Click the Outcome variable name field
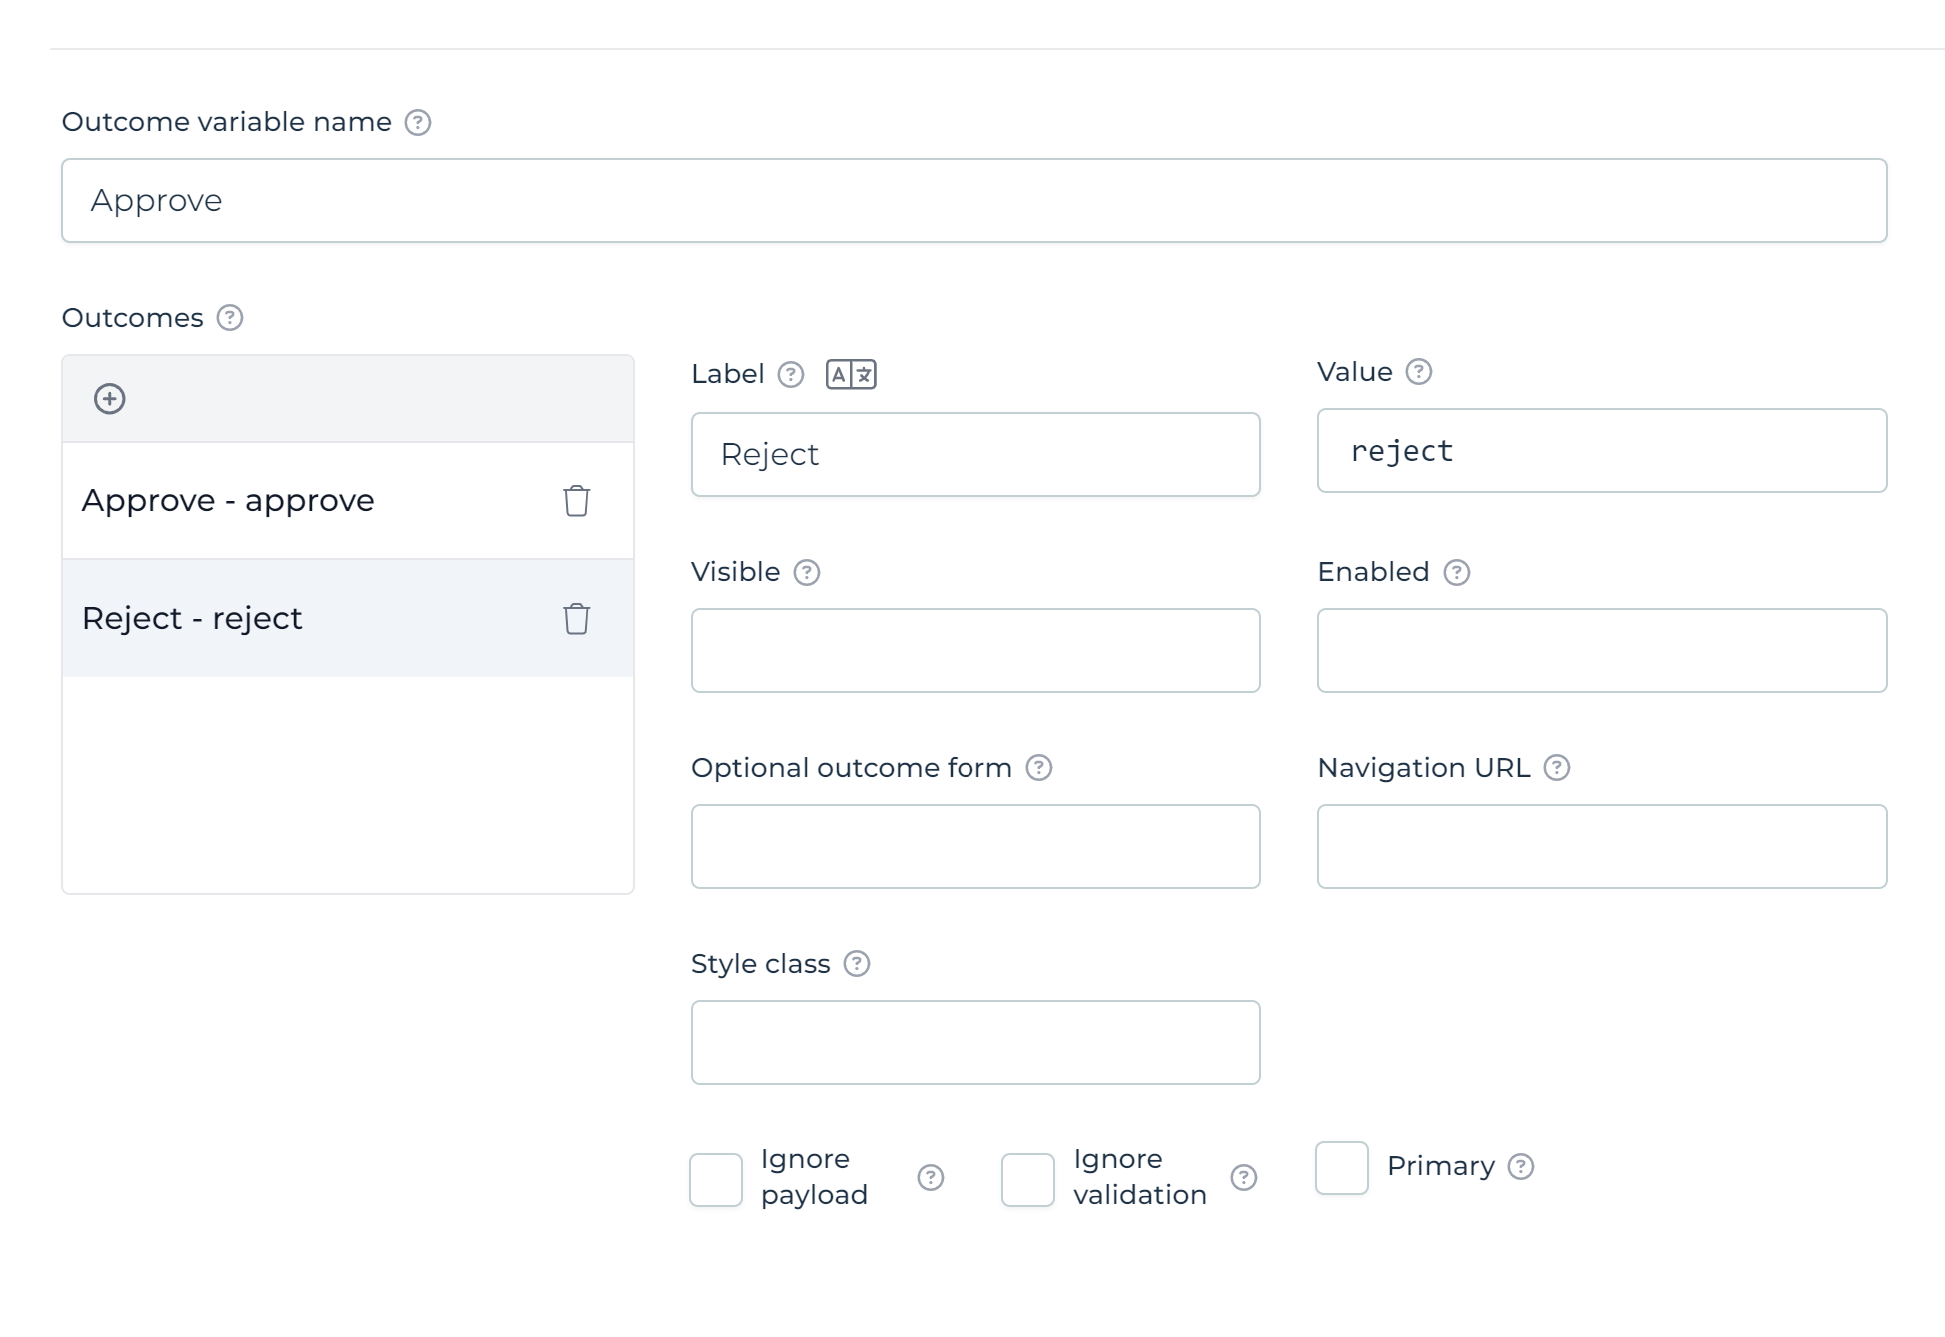This screenshot has width=1945, height=1337. tap(972, 200)
